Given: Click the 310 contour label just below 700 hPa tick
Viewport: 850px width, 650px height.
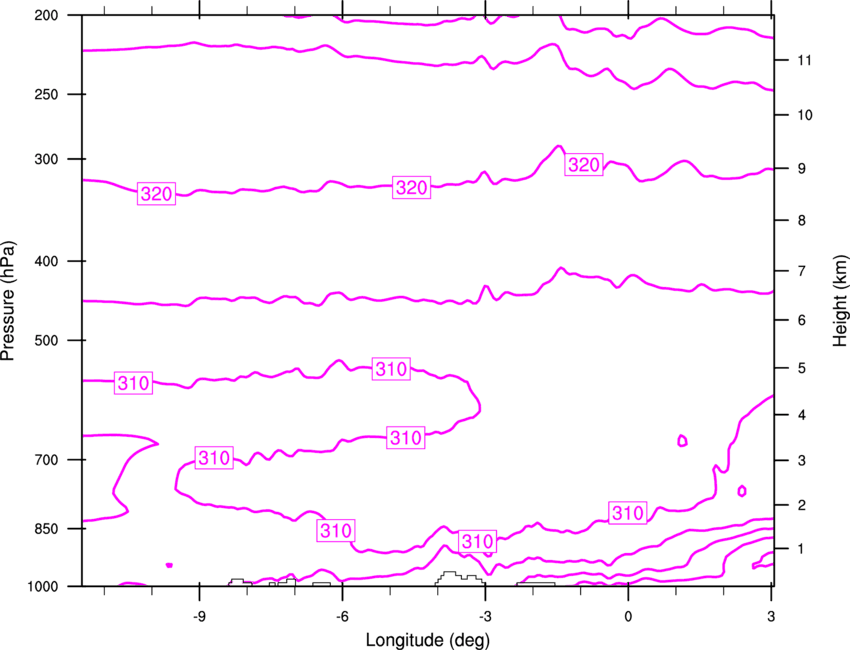Looking at the screenshot, I should pos(214,458).
